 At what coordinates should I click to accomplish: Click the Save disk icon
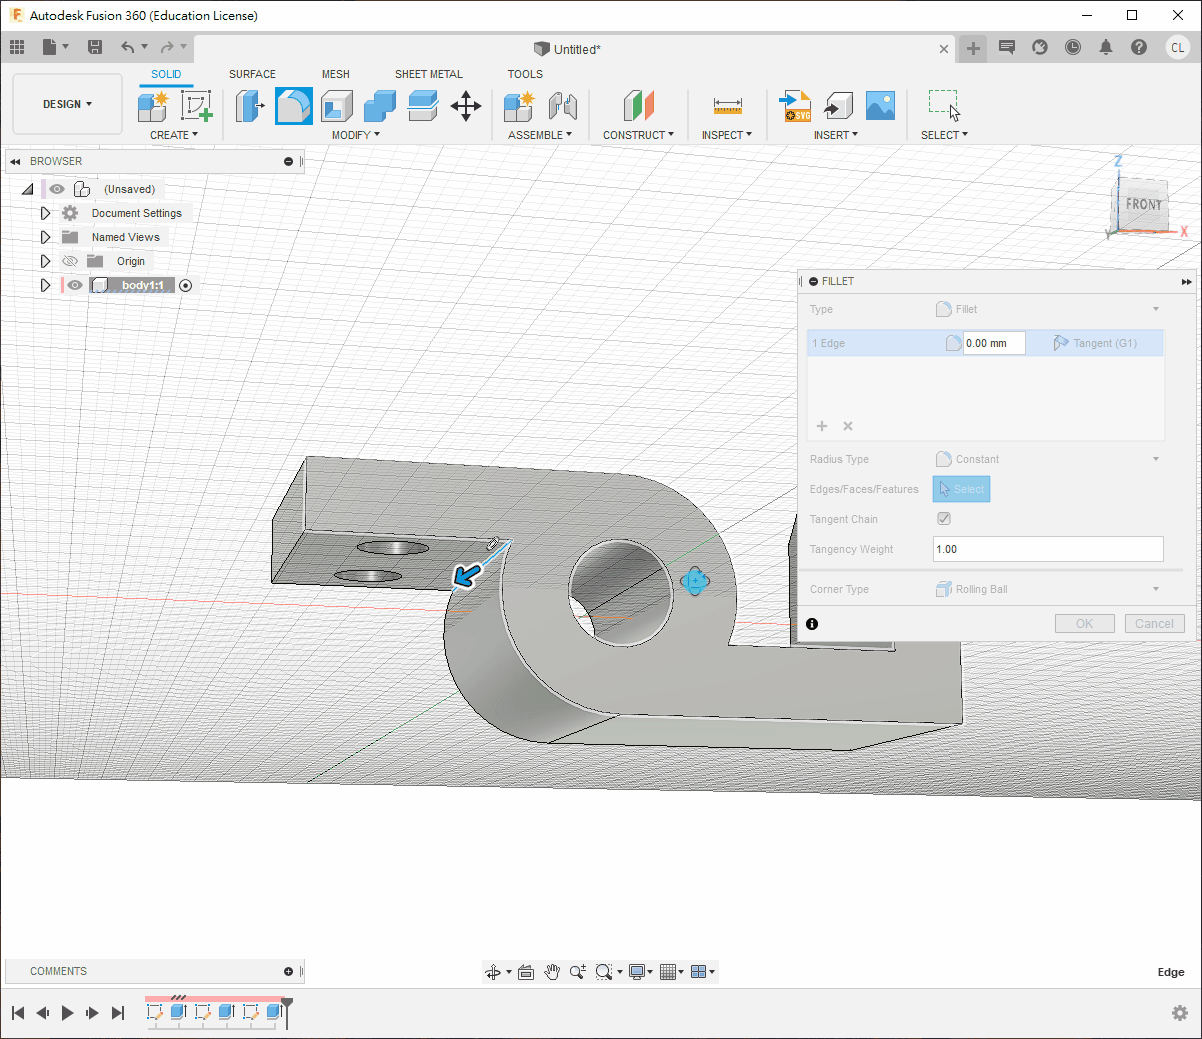[95, 47]
